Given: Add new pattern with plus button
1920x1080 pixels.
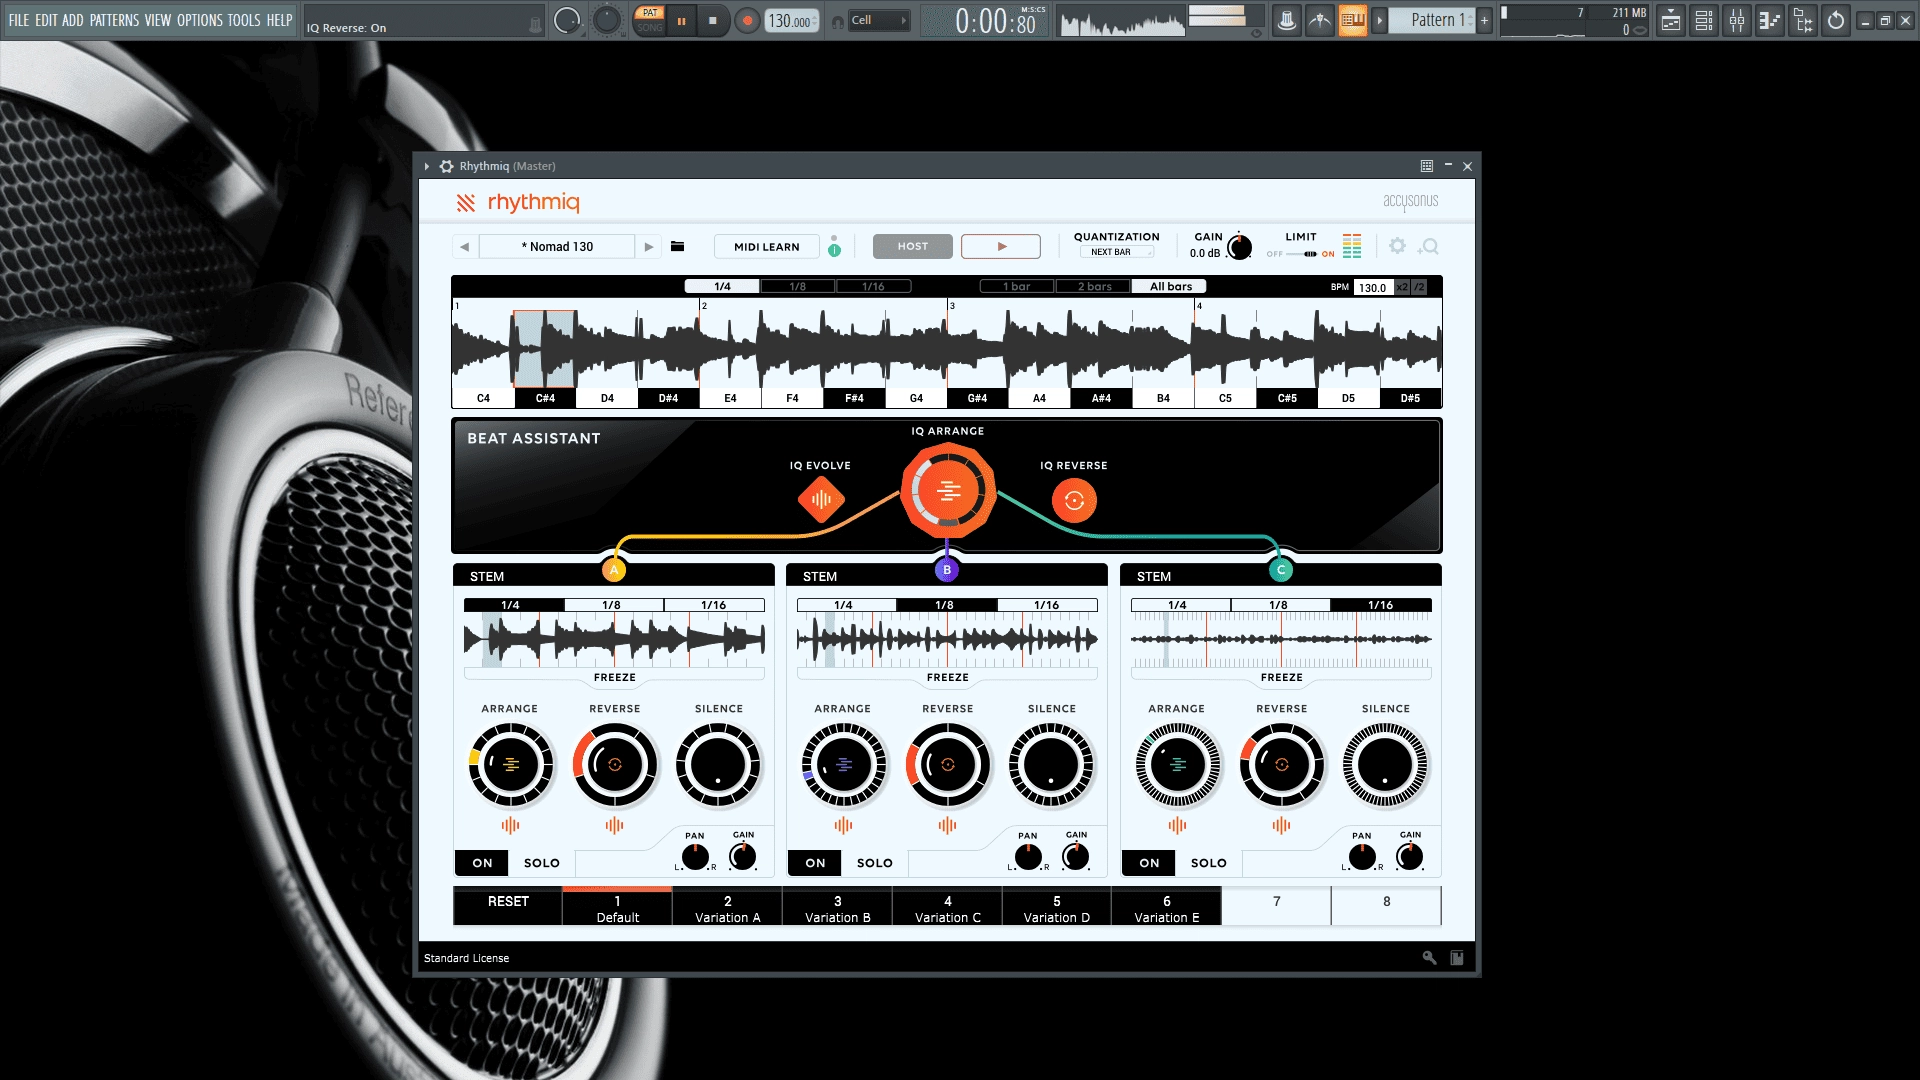Looking at the screenshot, I should (1484, 20).
